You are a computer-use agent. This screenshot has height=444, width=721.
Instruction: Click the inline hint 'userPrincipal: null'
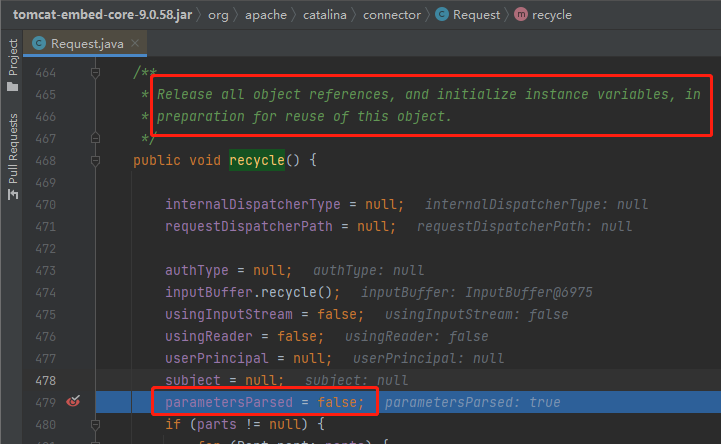428,358
